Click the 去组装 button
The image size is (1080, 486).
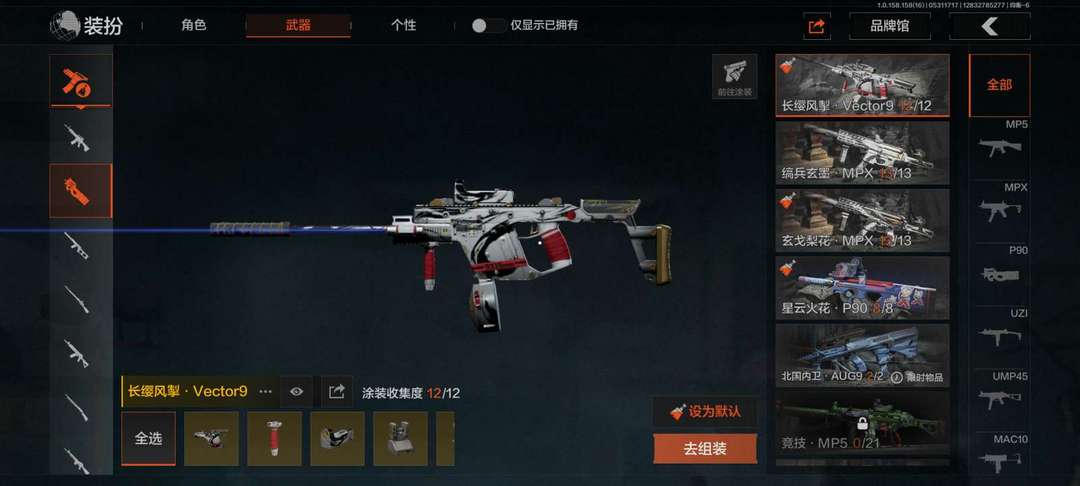coord(705,449)
